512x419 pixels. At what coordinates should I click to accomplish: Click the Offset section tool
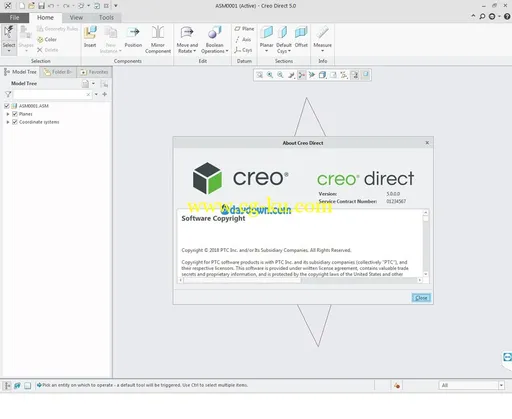tap(301, 37)
